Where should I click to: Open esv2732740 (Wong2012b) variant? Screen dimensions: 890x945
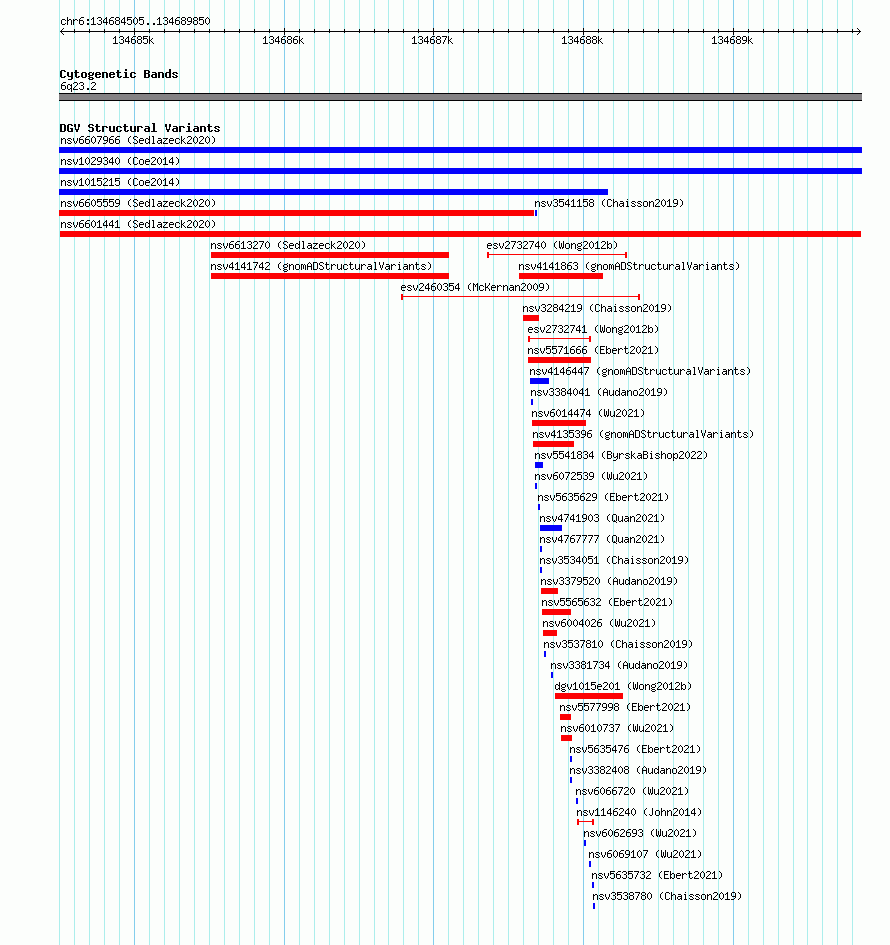pos(557,255)
